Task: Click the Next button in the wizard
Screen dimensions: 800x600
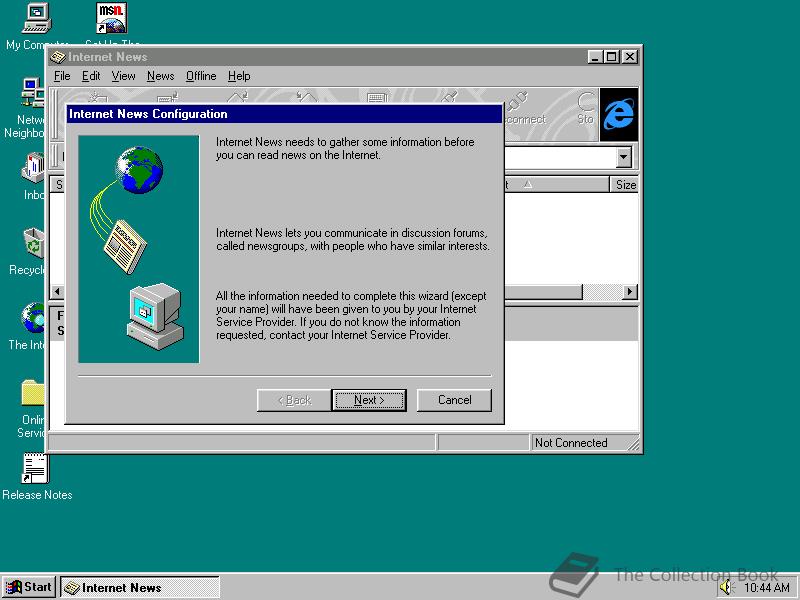Action: pos(369,400)
